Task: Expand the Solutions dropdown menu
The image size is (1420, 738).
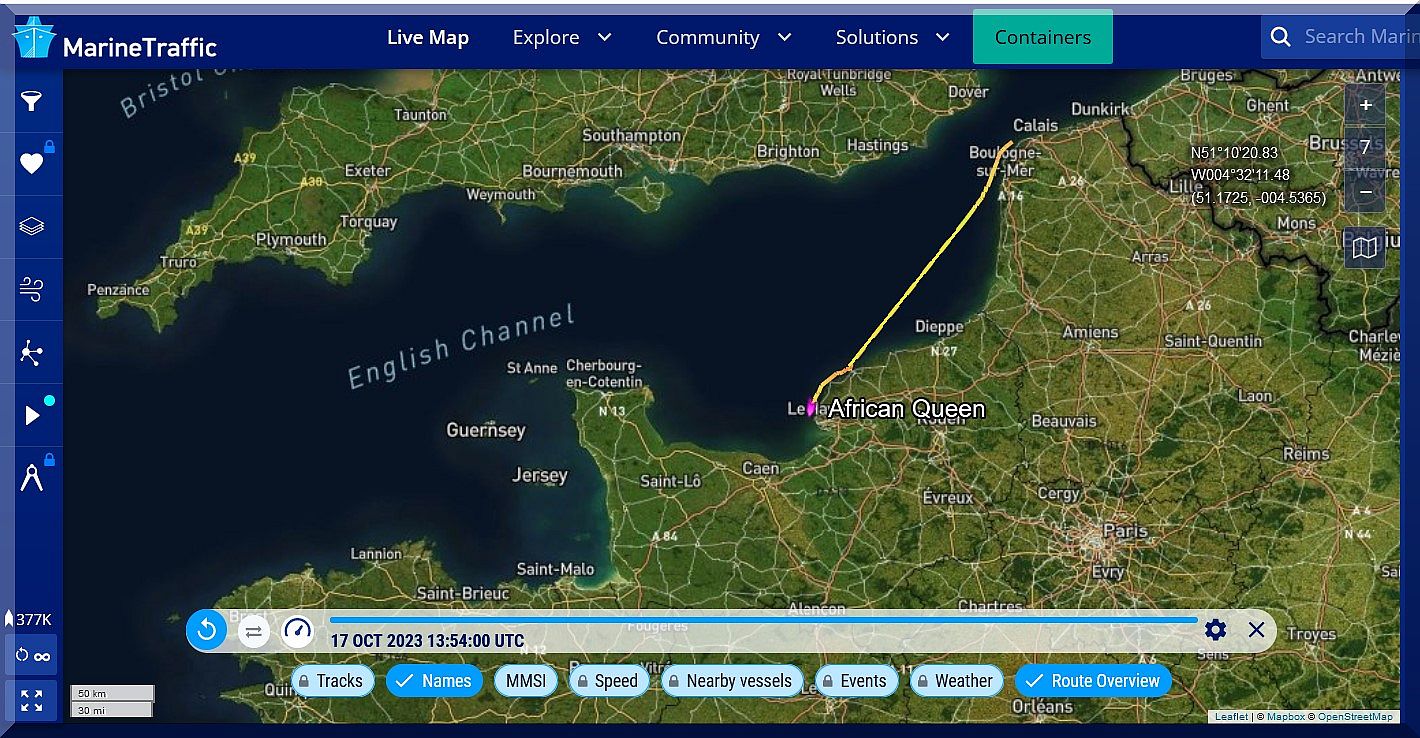Action: [892, 38]
